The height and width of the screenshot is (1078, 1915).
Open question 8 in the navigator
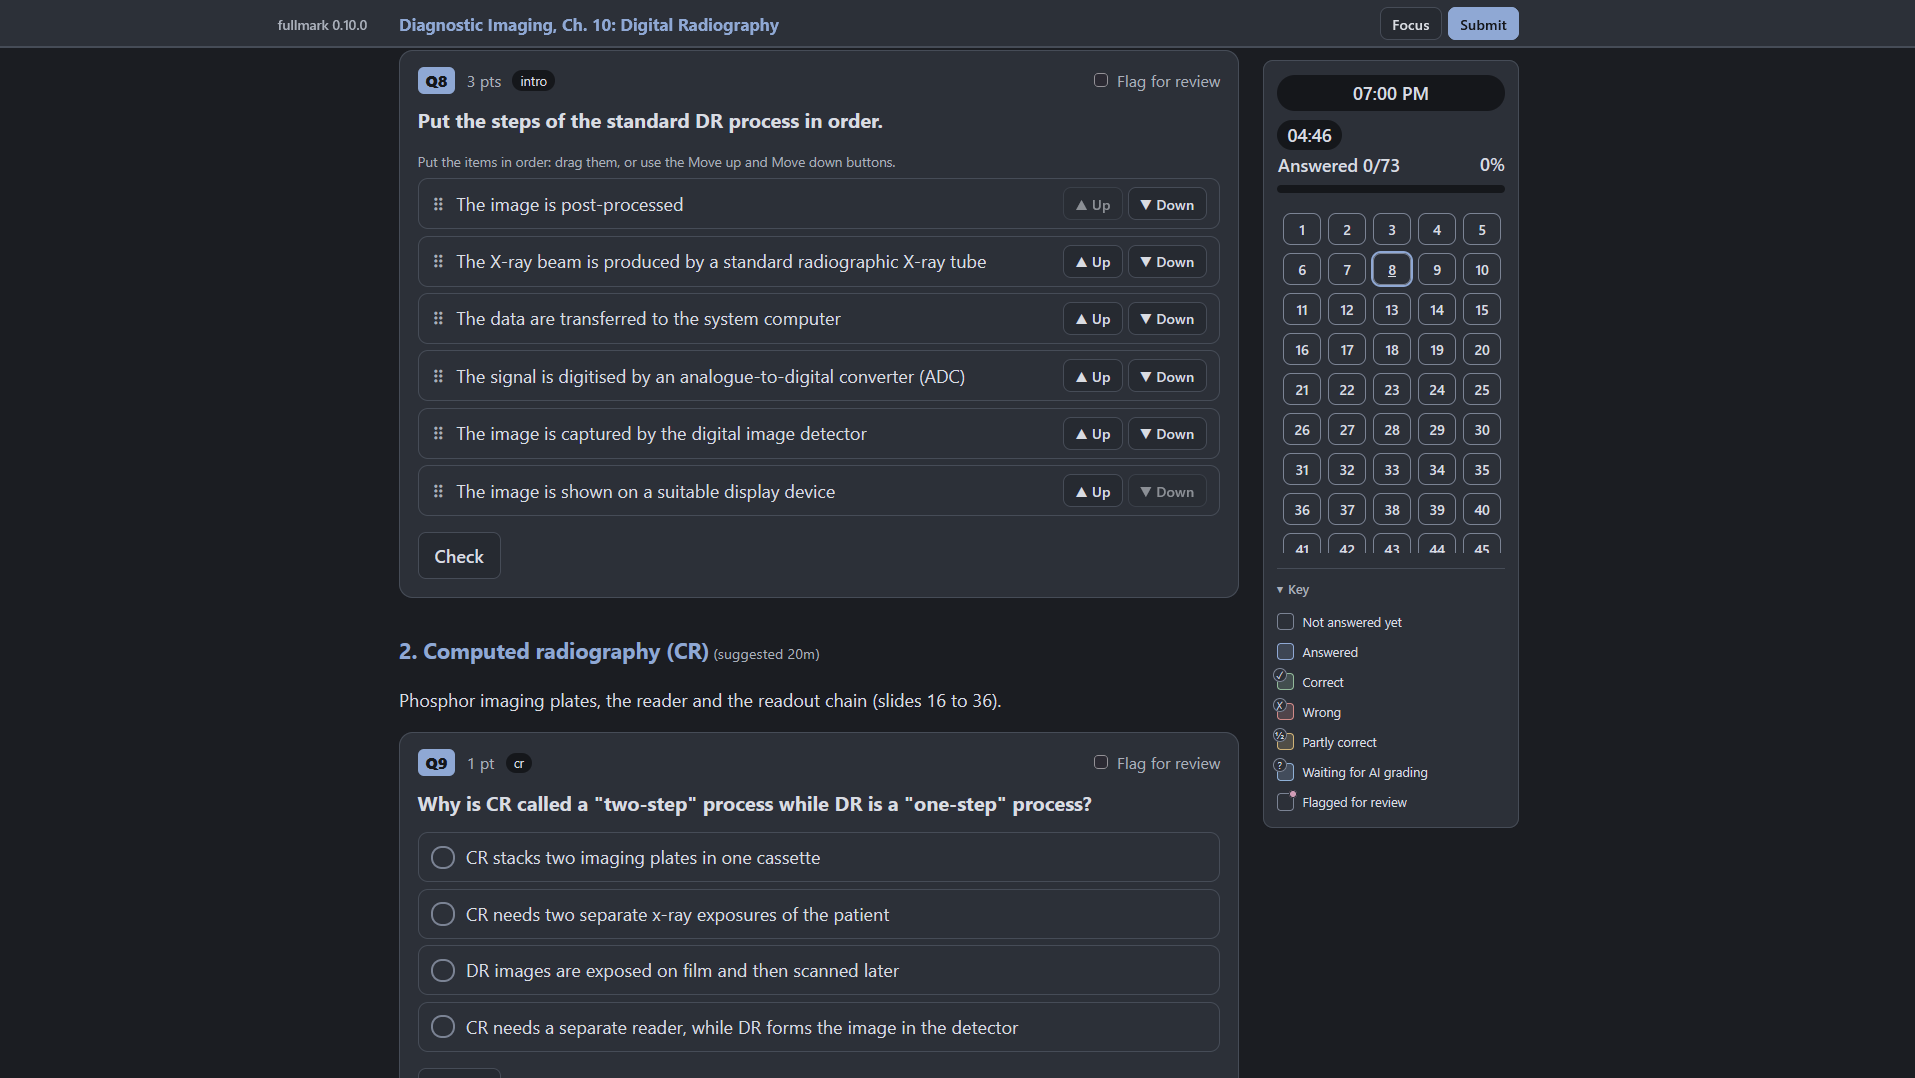coord(1391,269)
